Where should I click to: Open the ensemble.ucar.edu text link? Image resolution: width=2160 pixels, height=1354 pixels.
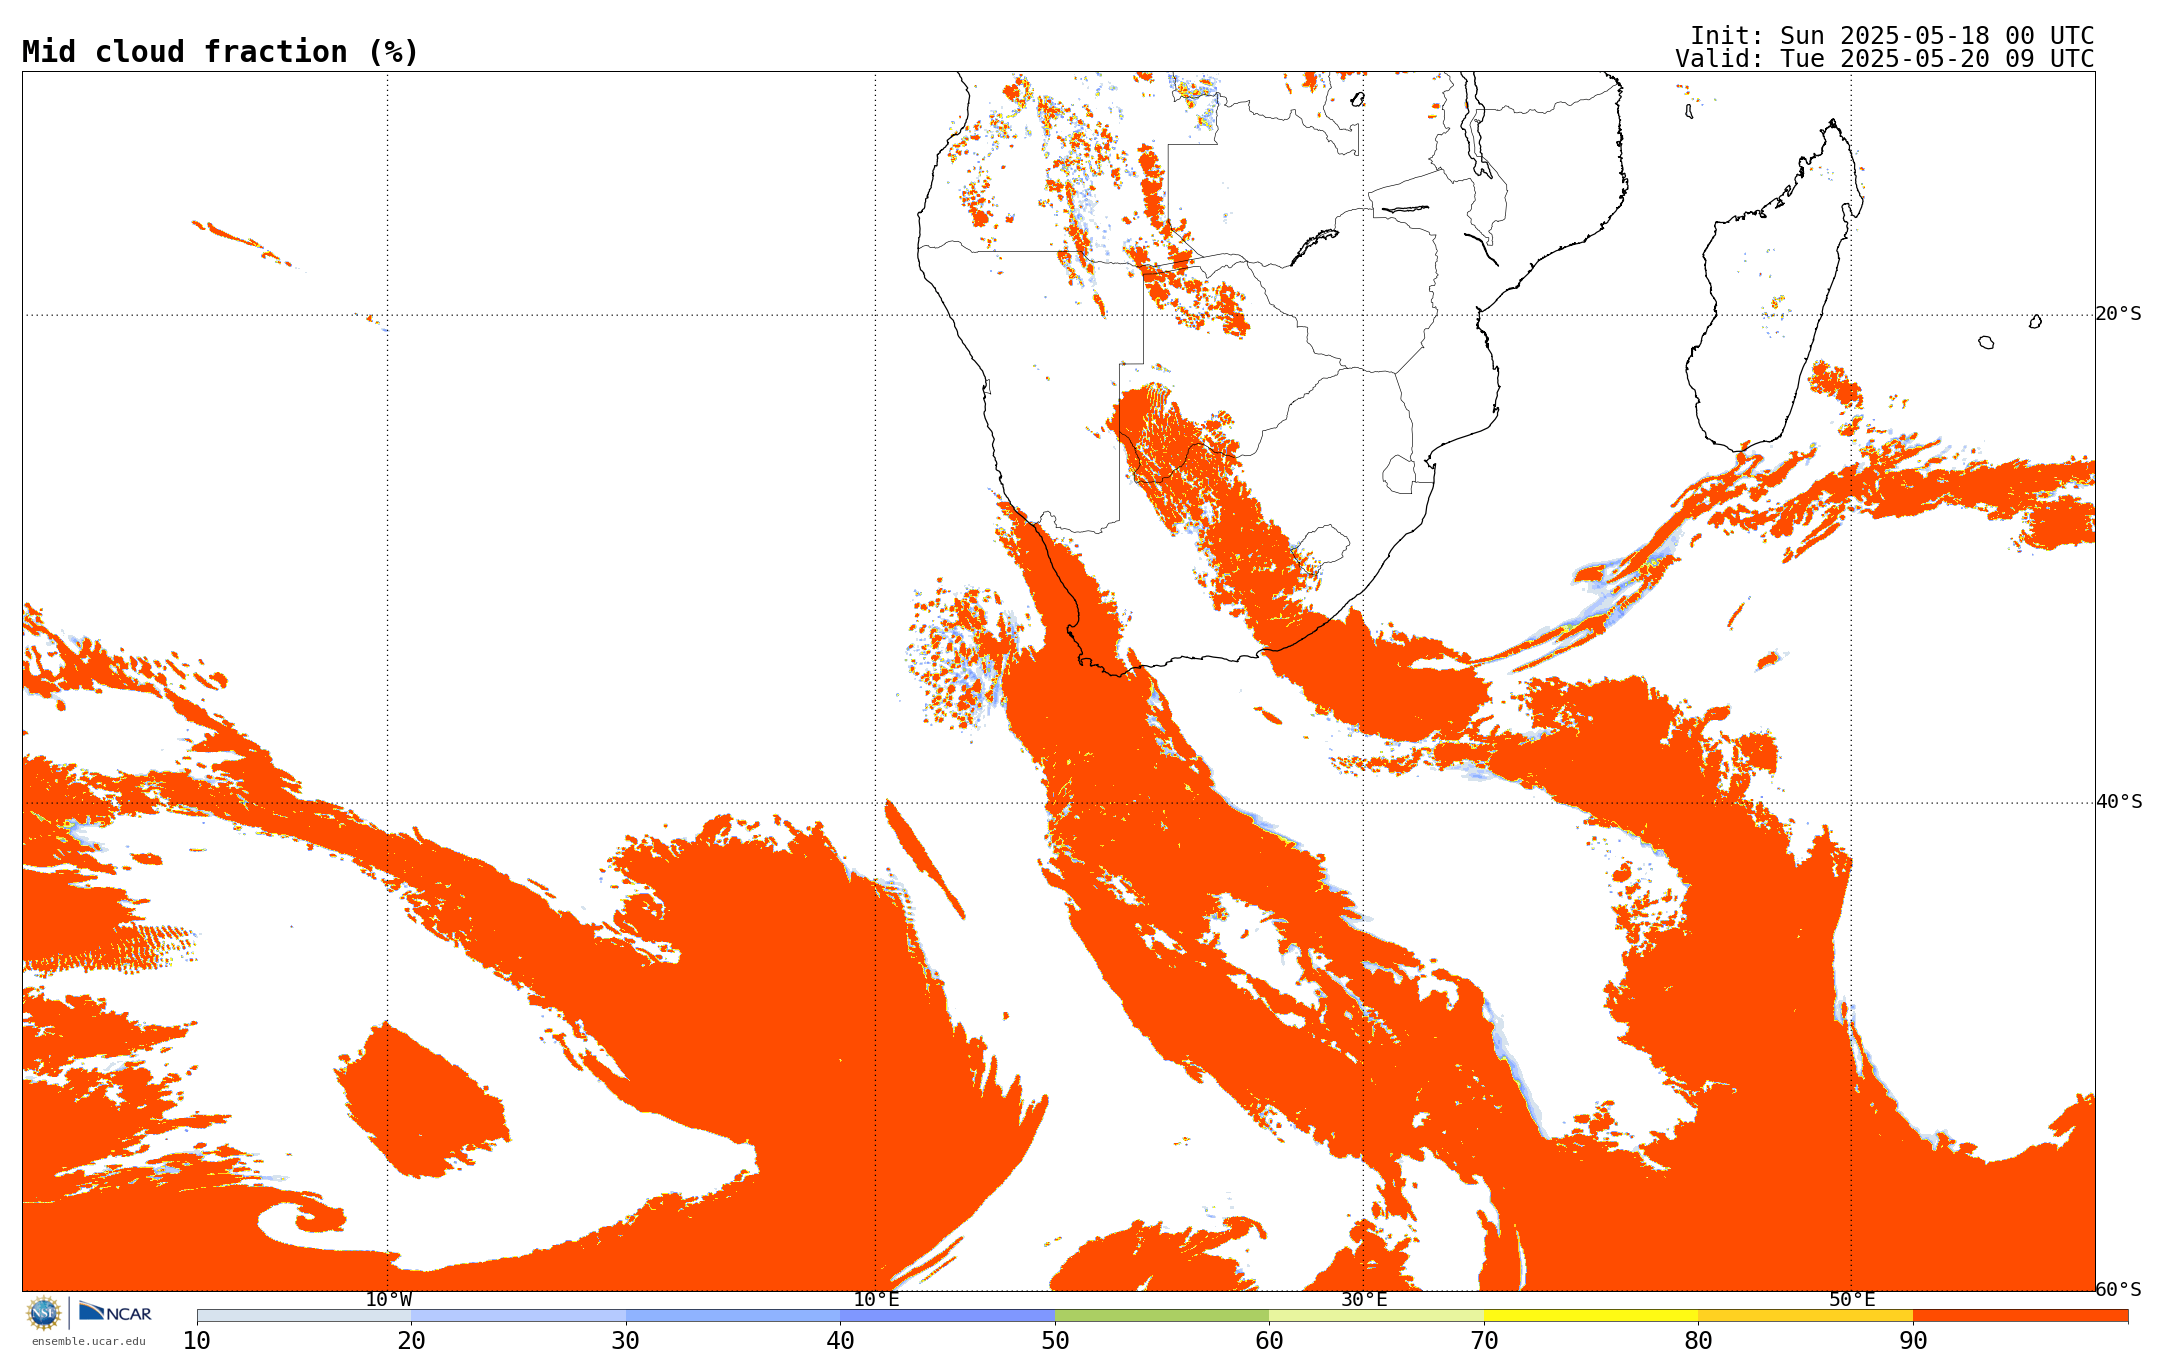(x=89, y=1341)
